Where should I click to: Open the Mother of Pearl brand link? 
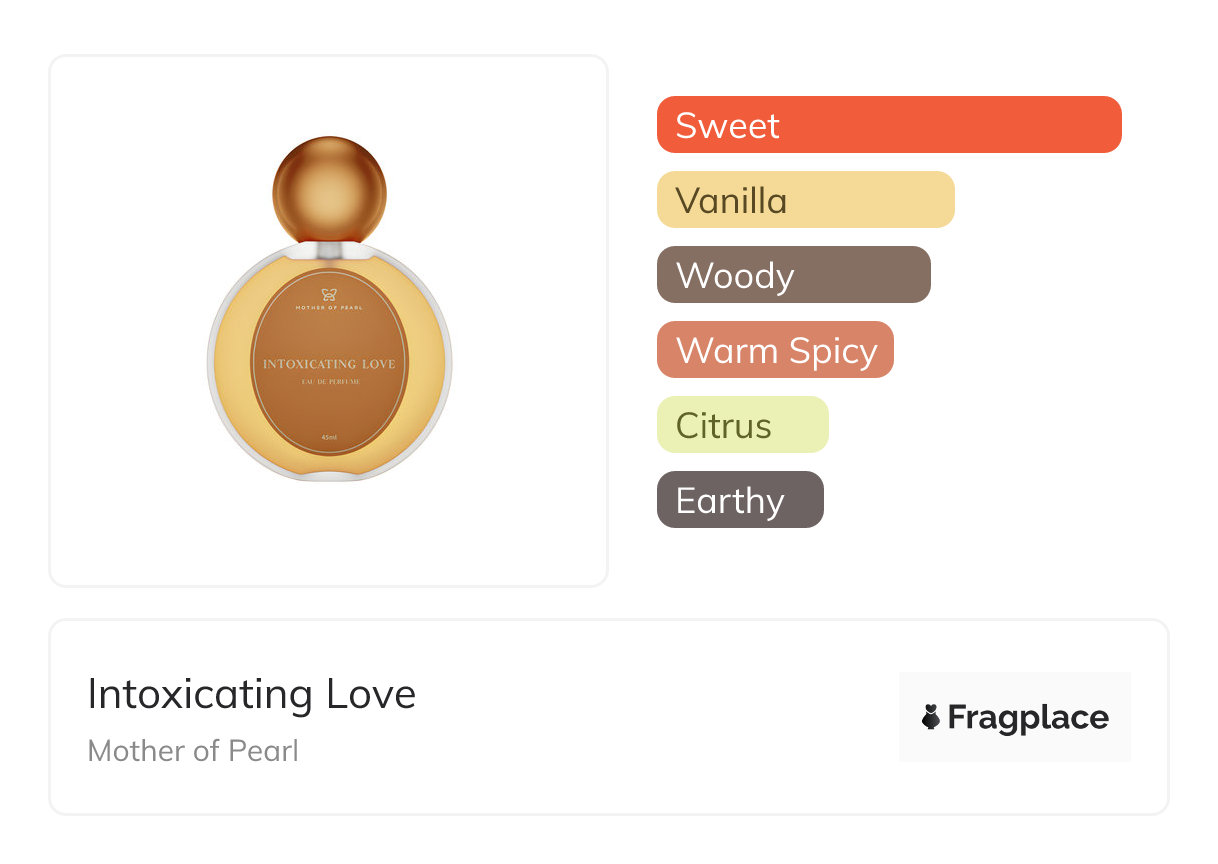pyautogui.click(x=193, y=751)
